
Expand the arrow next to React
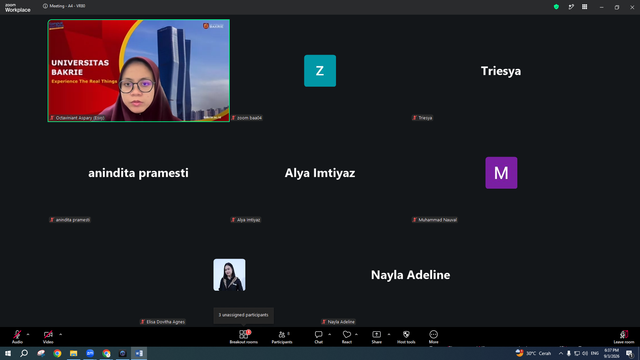[x=356, y=334]
